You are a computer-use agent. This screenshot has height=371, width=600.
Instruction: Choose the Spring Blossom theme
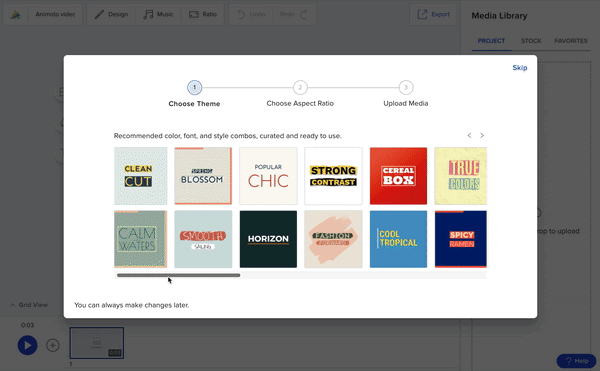coord(203,176)
